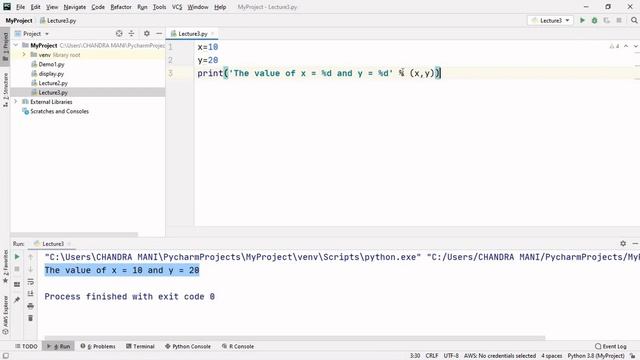Screen dimensions: 640x360
Task: Start debugging with the bug icon
Action: 594,20
